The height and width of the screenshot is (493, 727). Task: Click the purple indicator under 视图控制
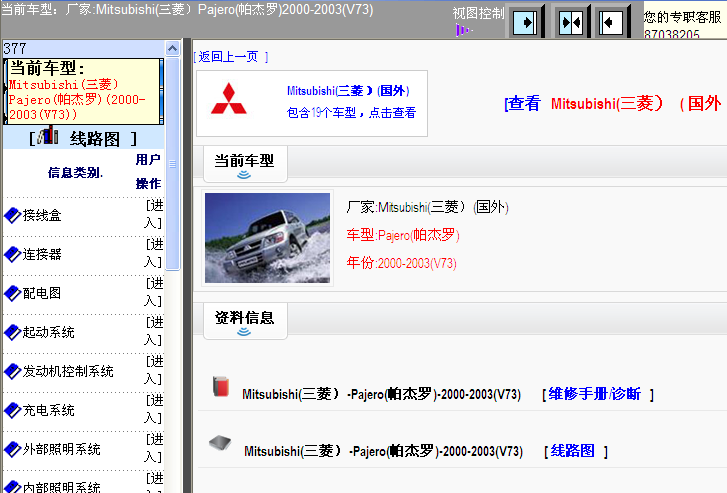464,30
